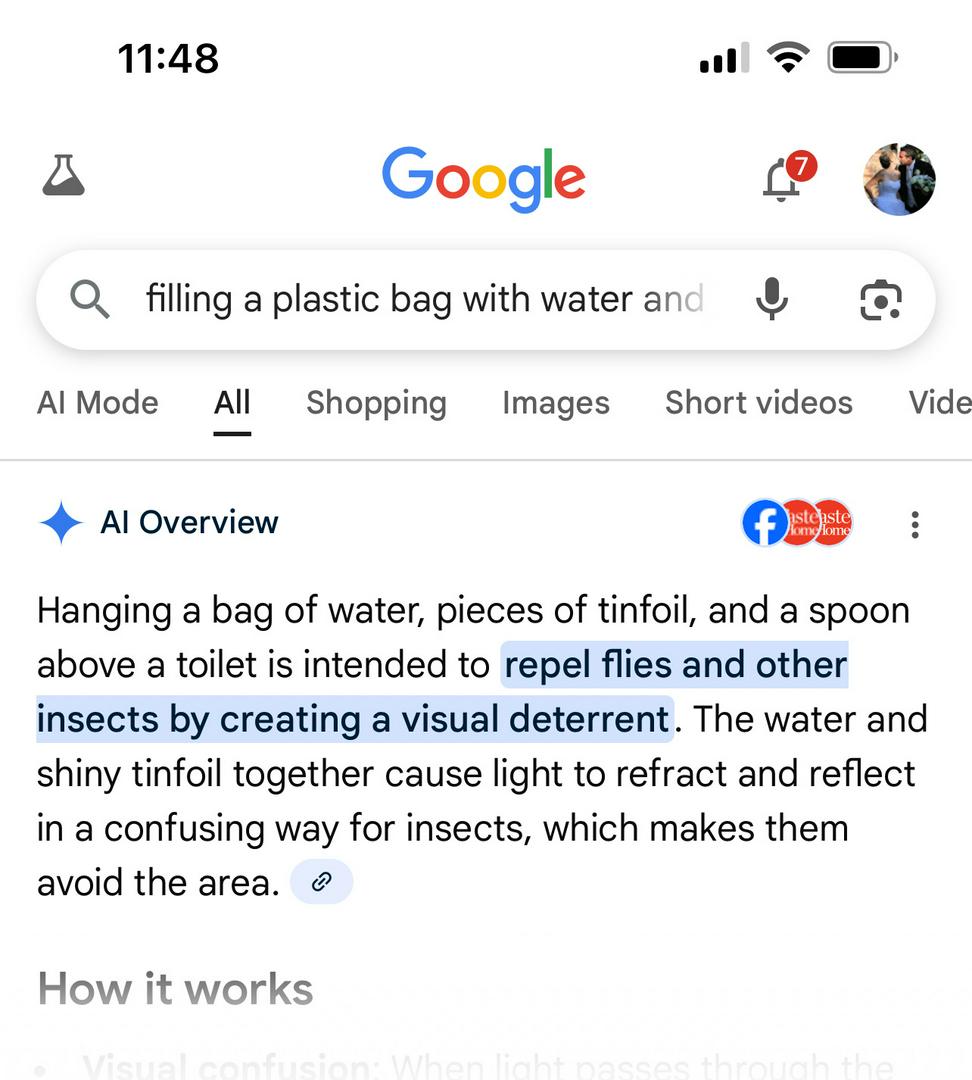The image size is (972, 1080).
Task: Tap the magnifying glass search icon
Action: point(90,299)
